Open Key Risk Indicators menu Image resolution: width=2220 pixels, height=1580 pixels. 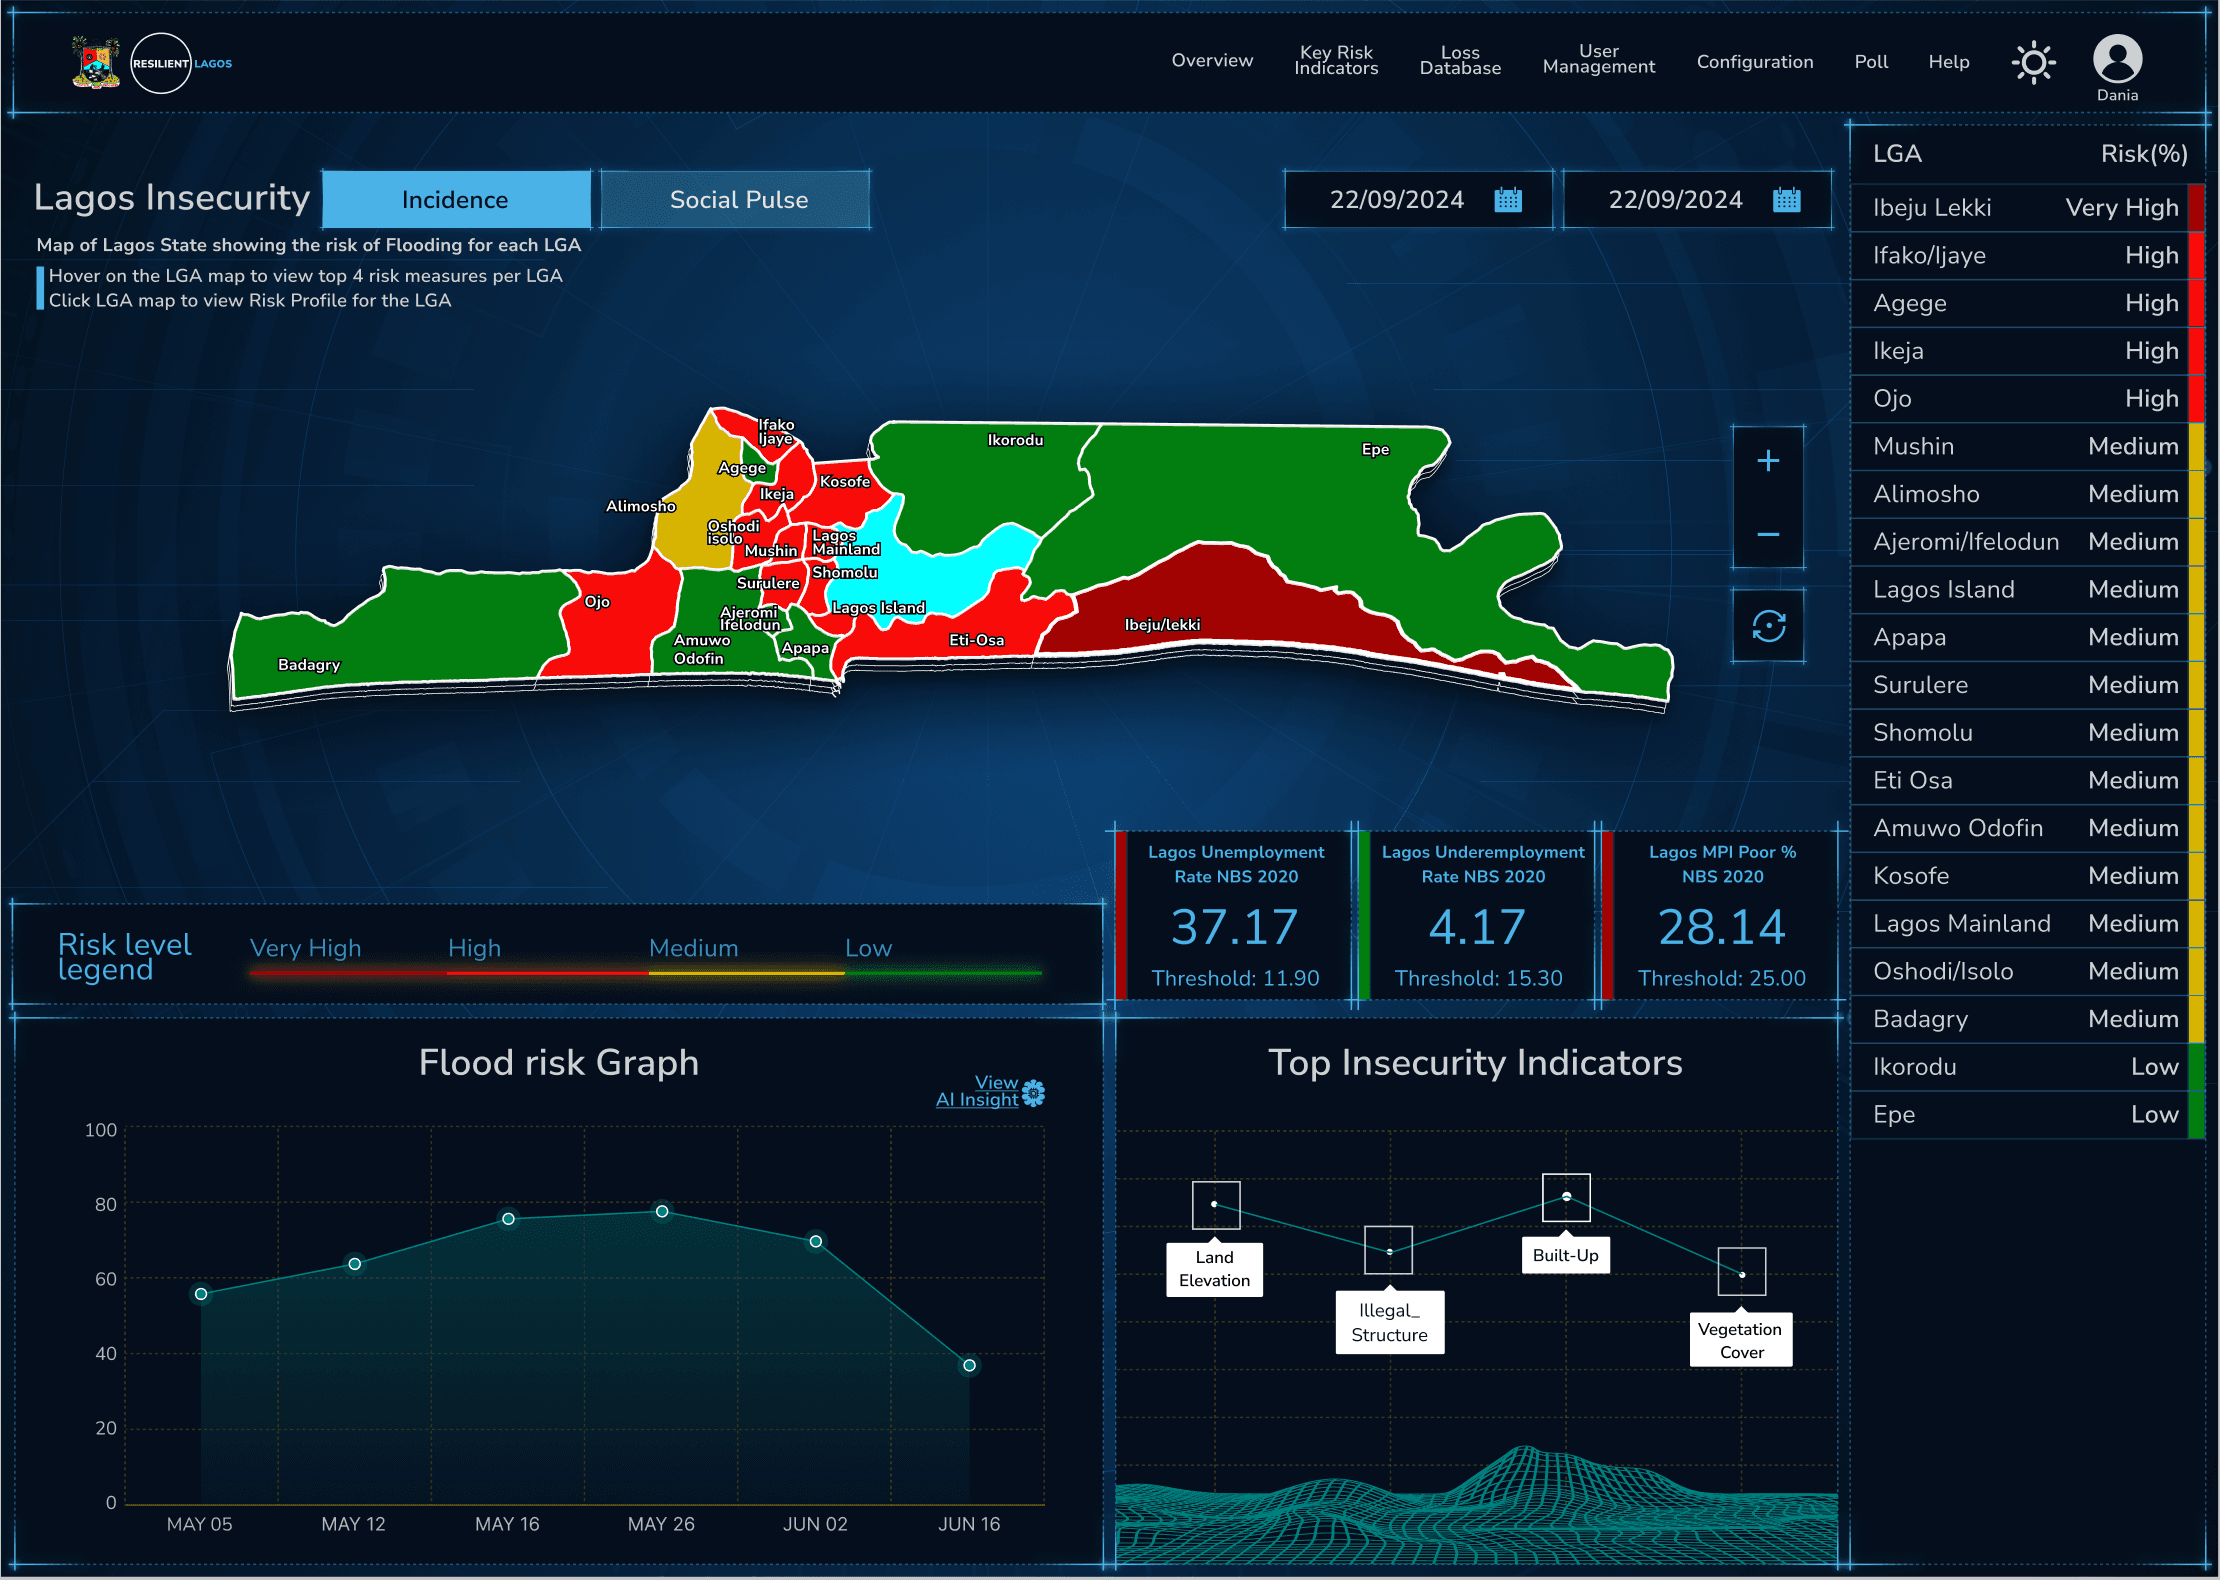(1336, 60)
